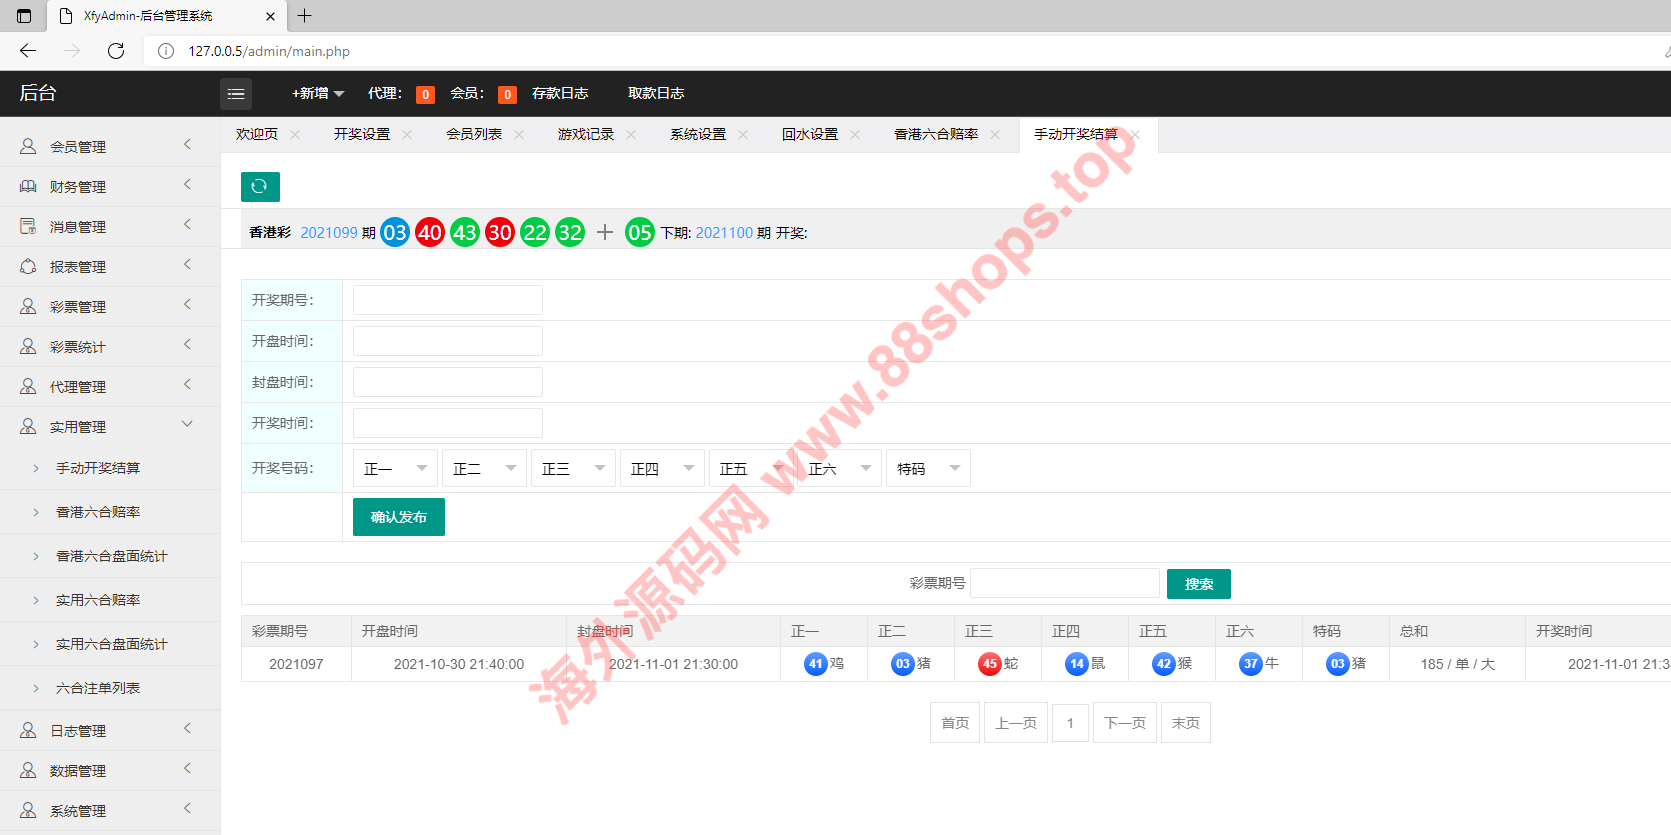
Task: Select 香港六合盘面统计 in the sidebar
Action: [111, 556]
